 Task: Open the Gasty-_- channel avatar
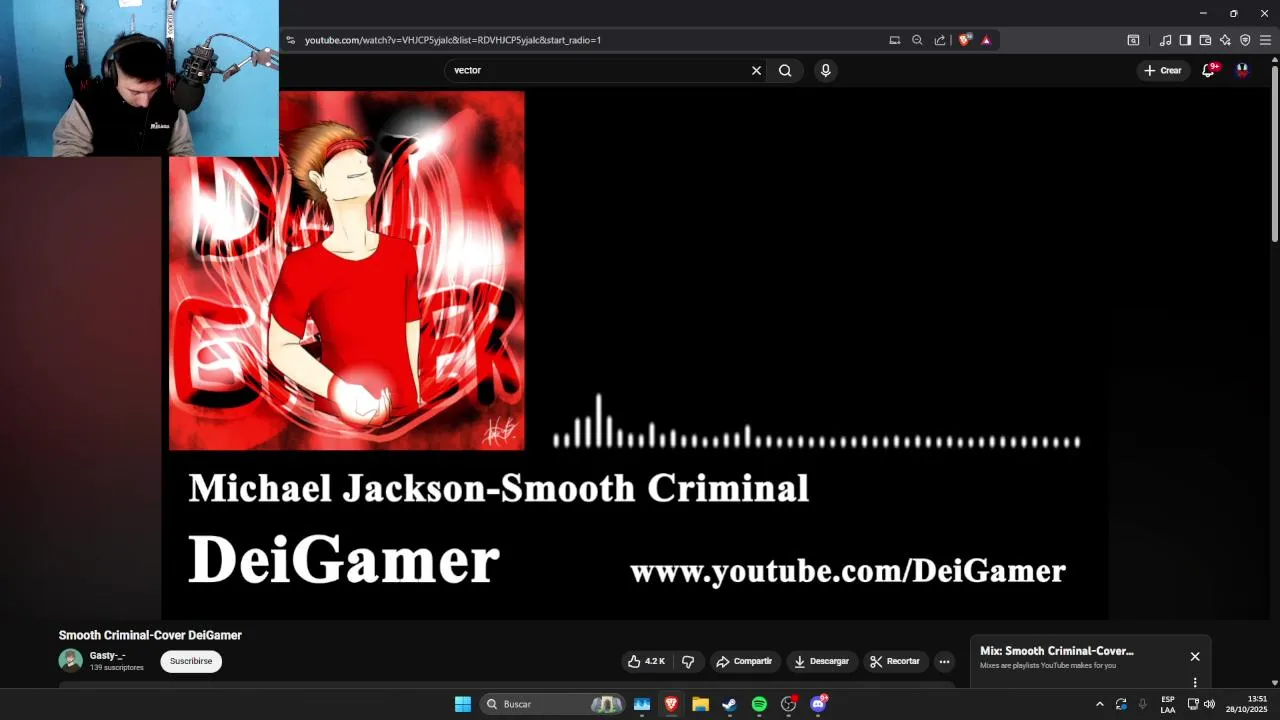tap(70, 660)
